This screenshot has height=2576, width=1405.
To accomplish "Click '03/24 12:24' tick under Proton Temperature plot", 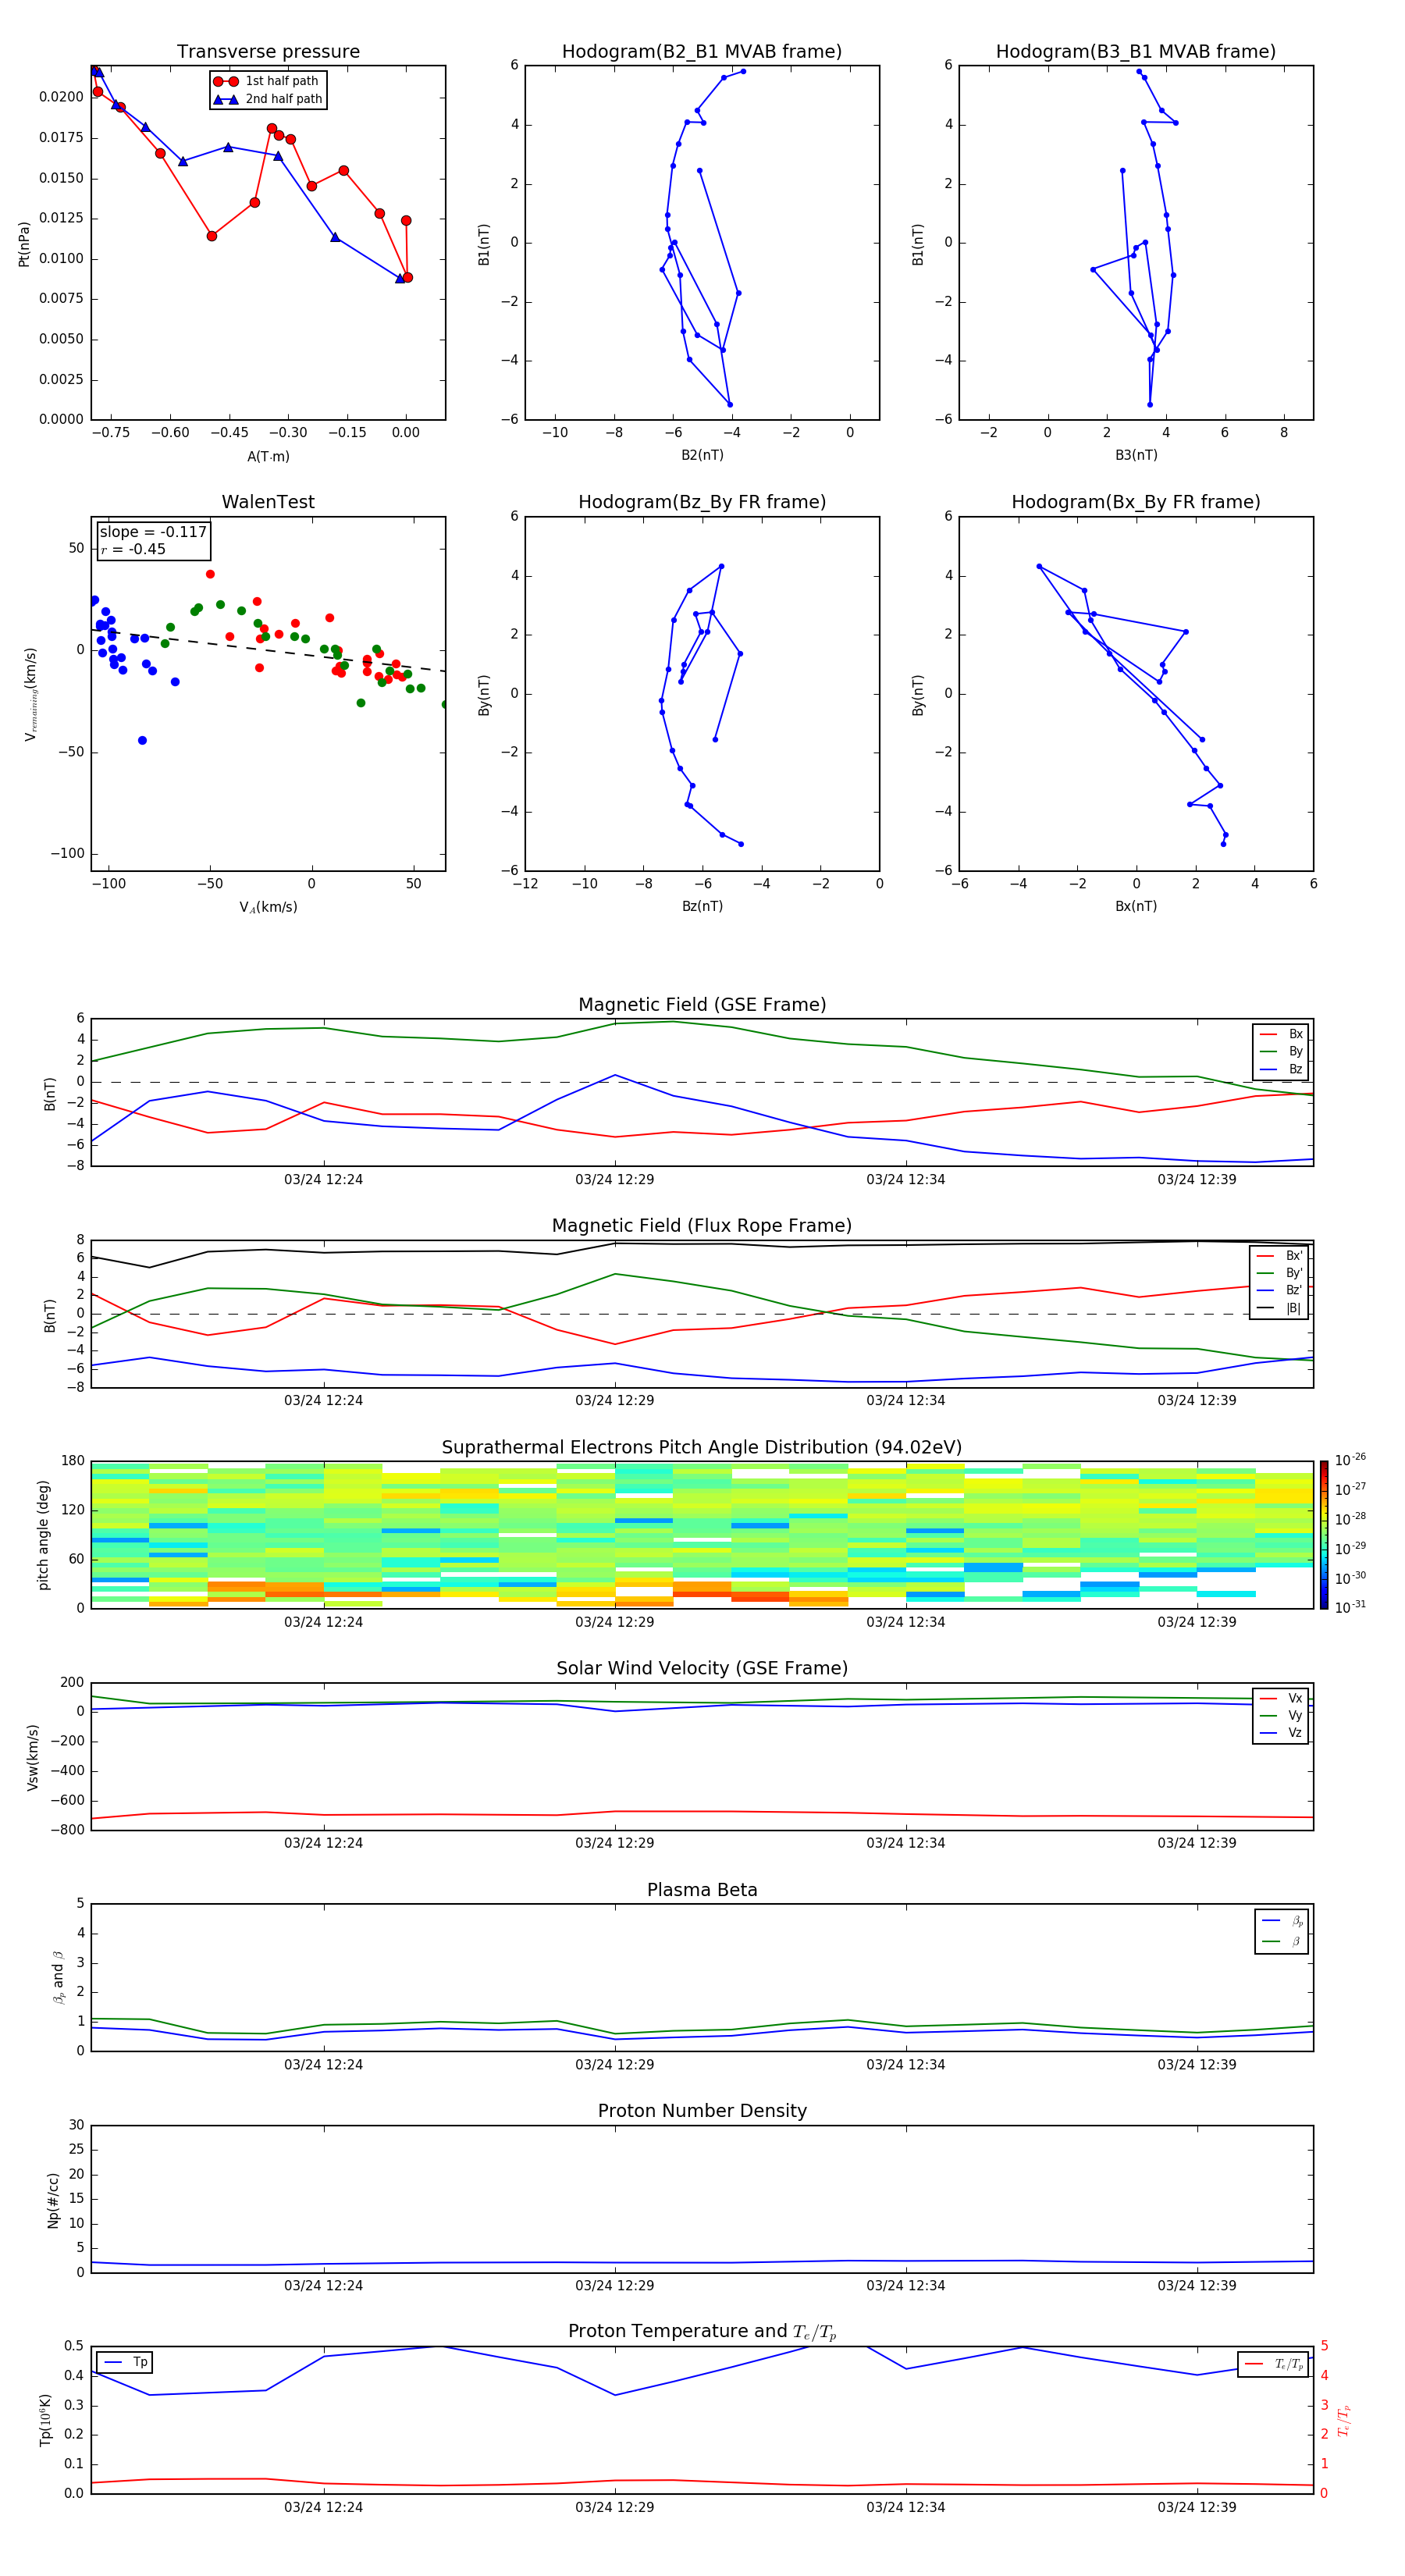I will (323, 2507).
